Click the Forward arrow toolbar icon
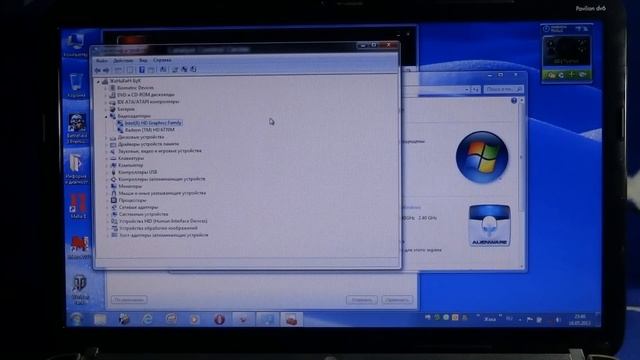640x360 pixels. point(106,70)
